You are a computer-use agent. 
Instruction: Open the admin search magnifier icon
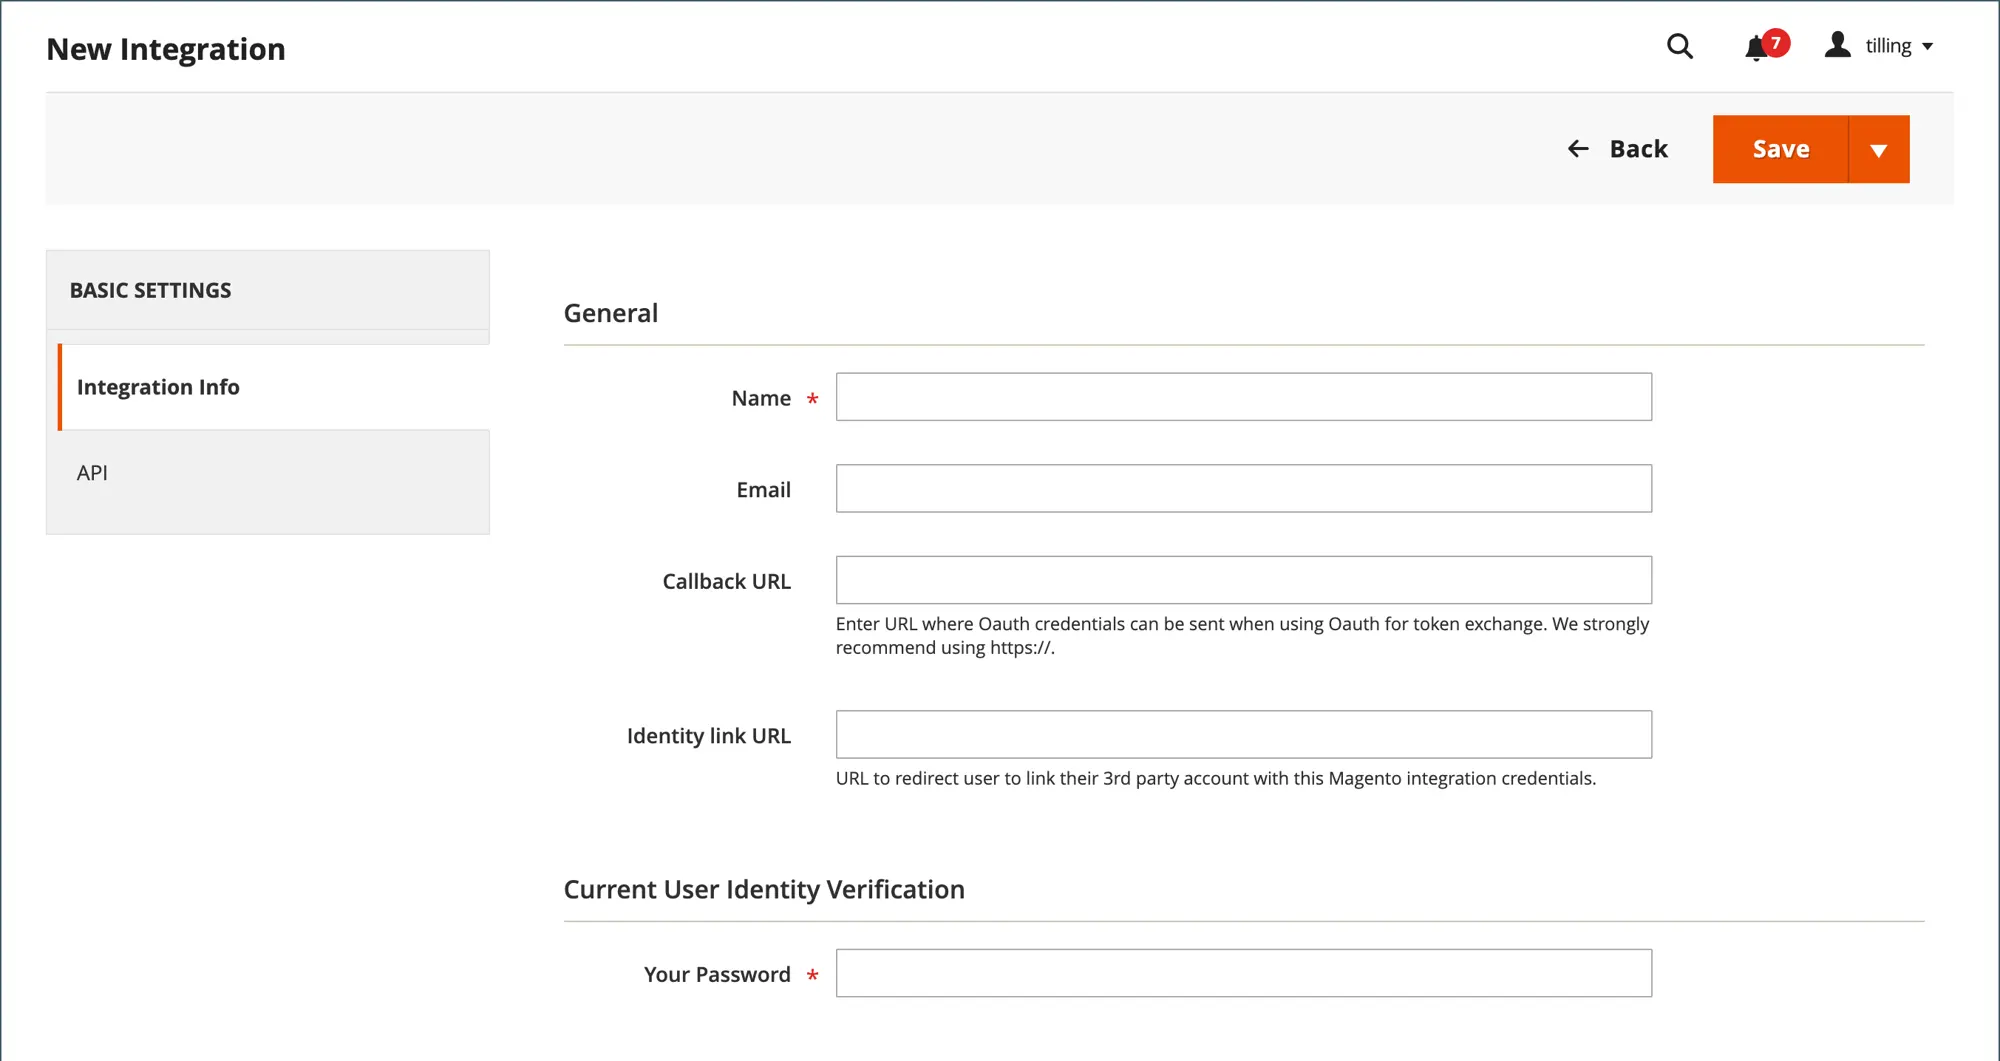tap(1679, 46)
